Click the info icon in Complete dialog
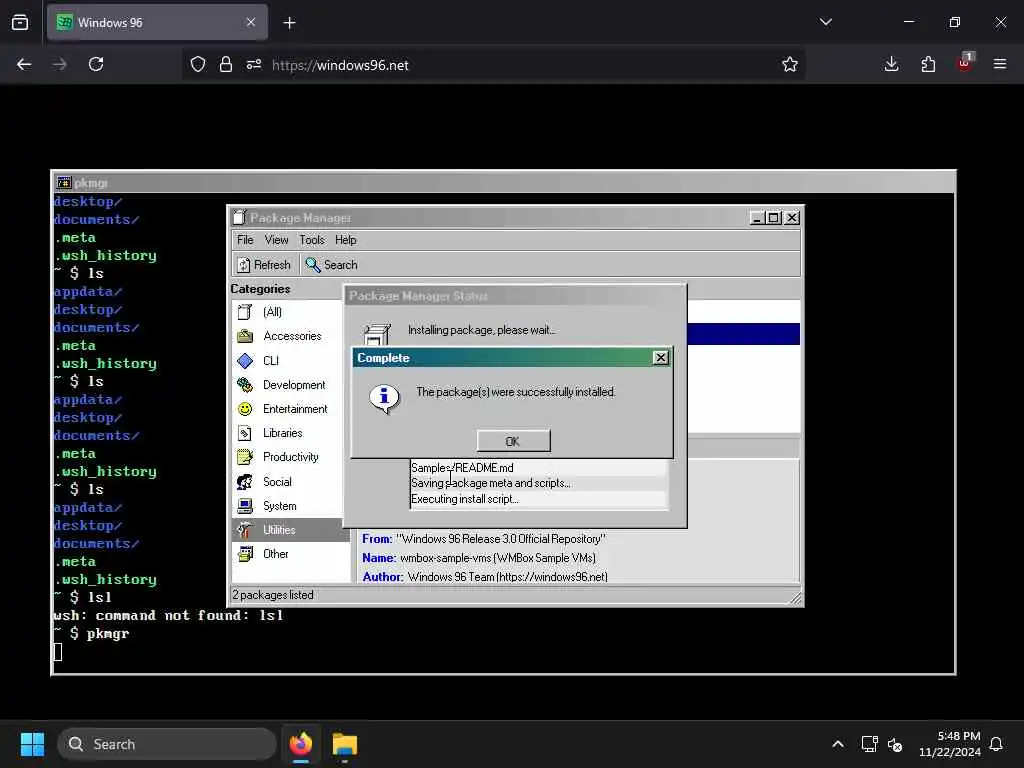The height and width of the screenshot is (768, 1024). [384, 398]
